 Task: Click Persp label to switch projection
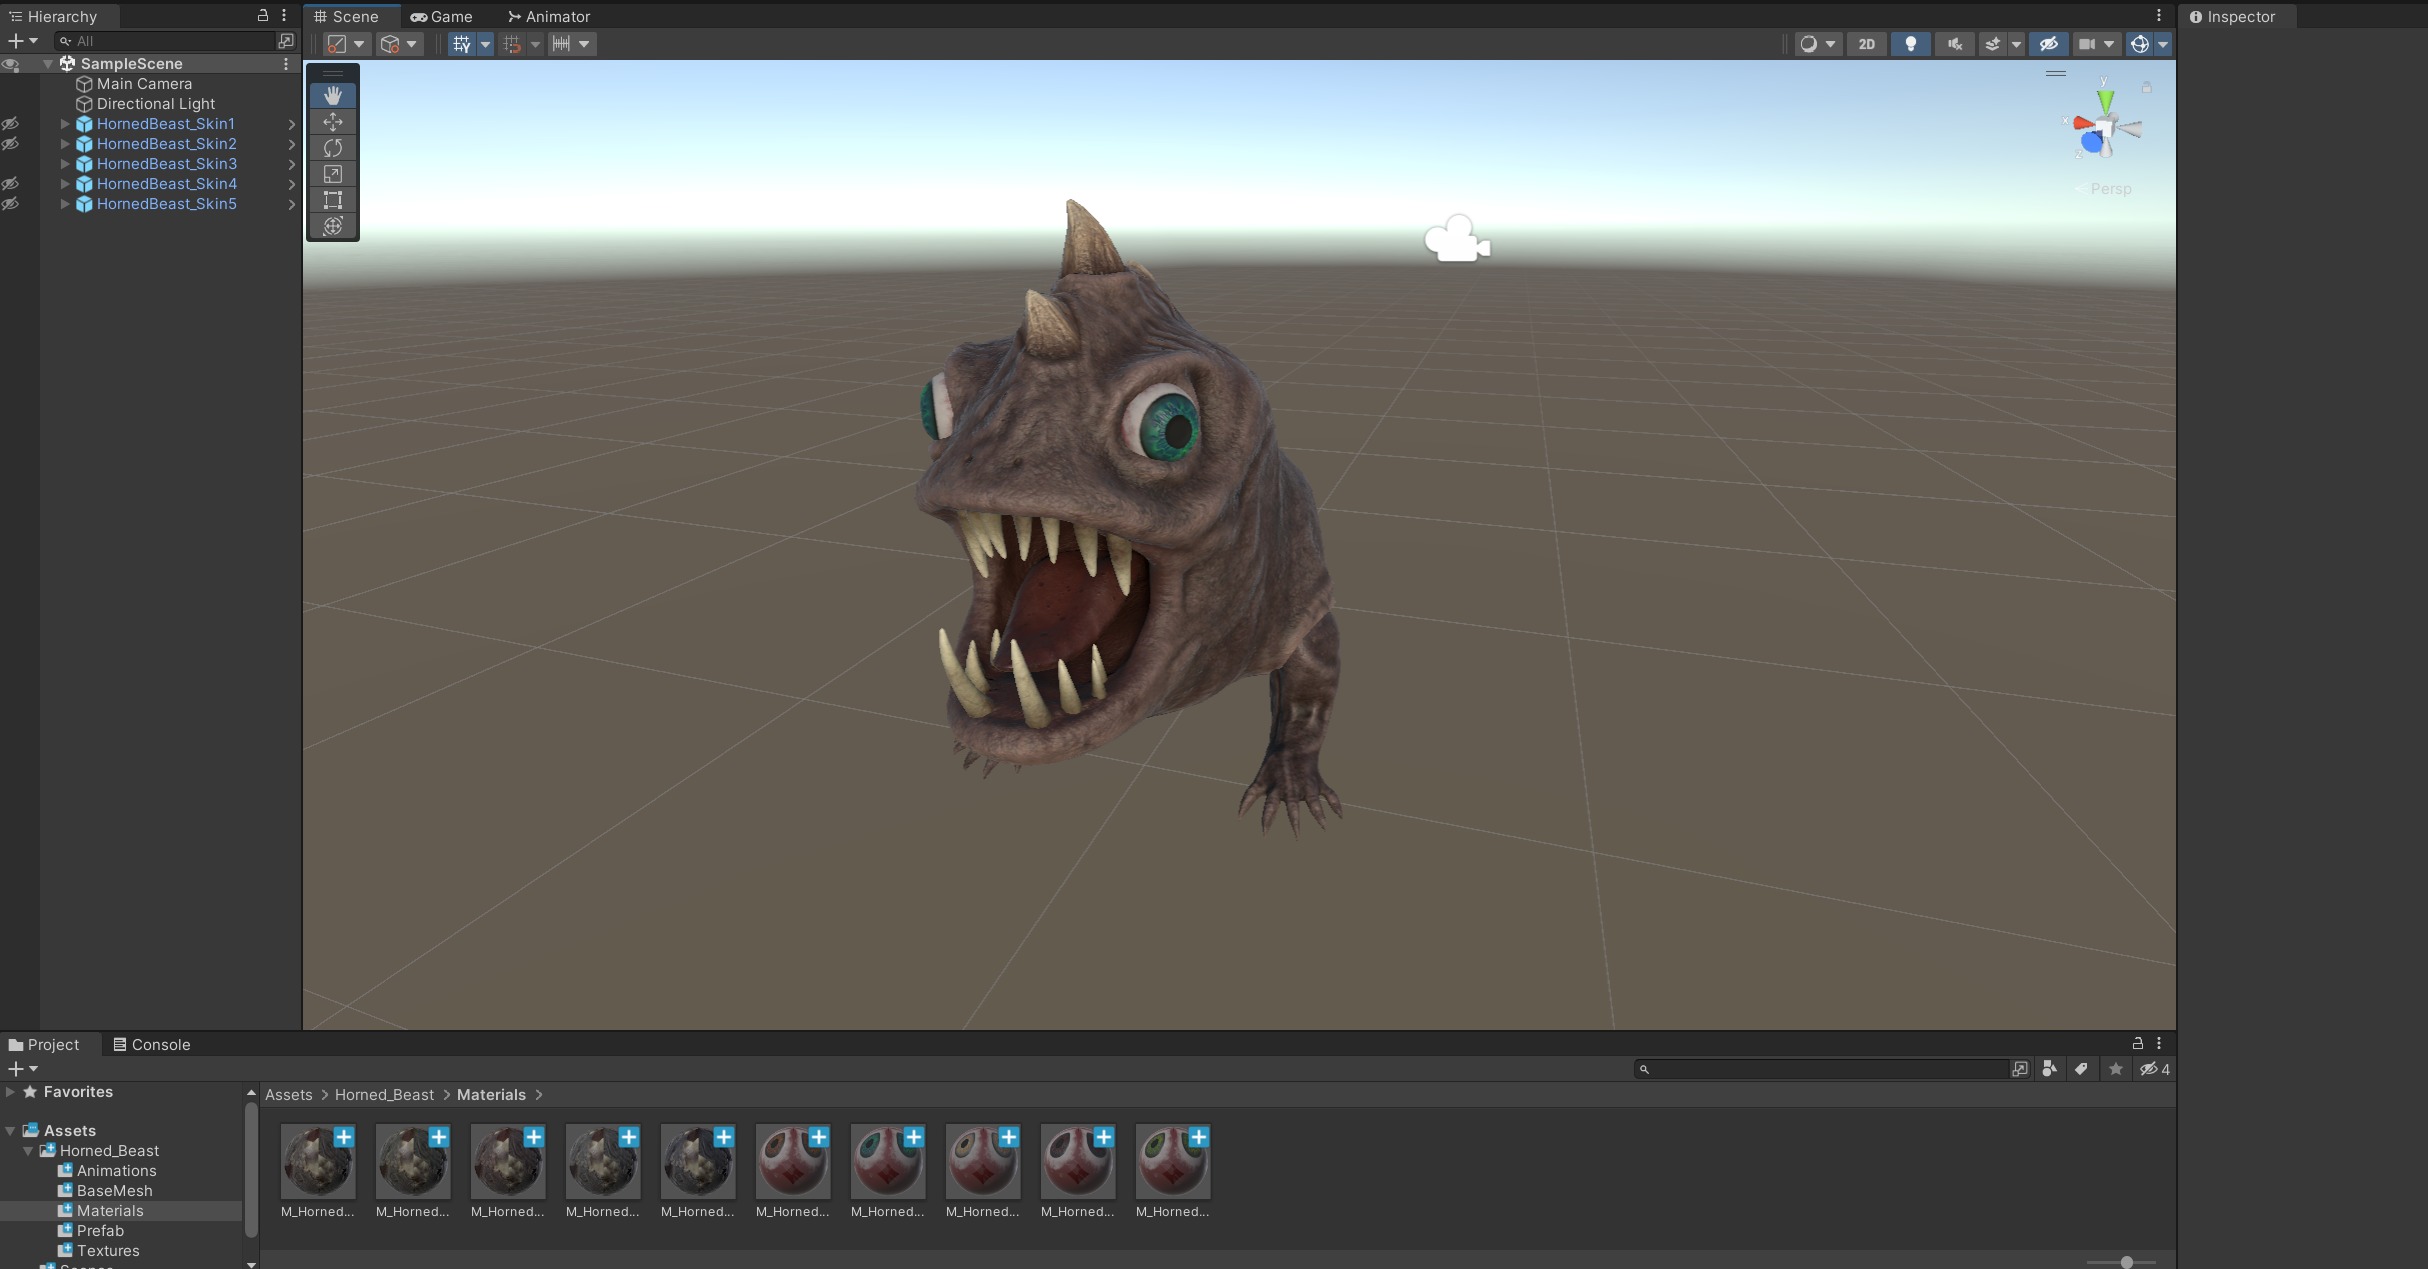[2110, 189]
